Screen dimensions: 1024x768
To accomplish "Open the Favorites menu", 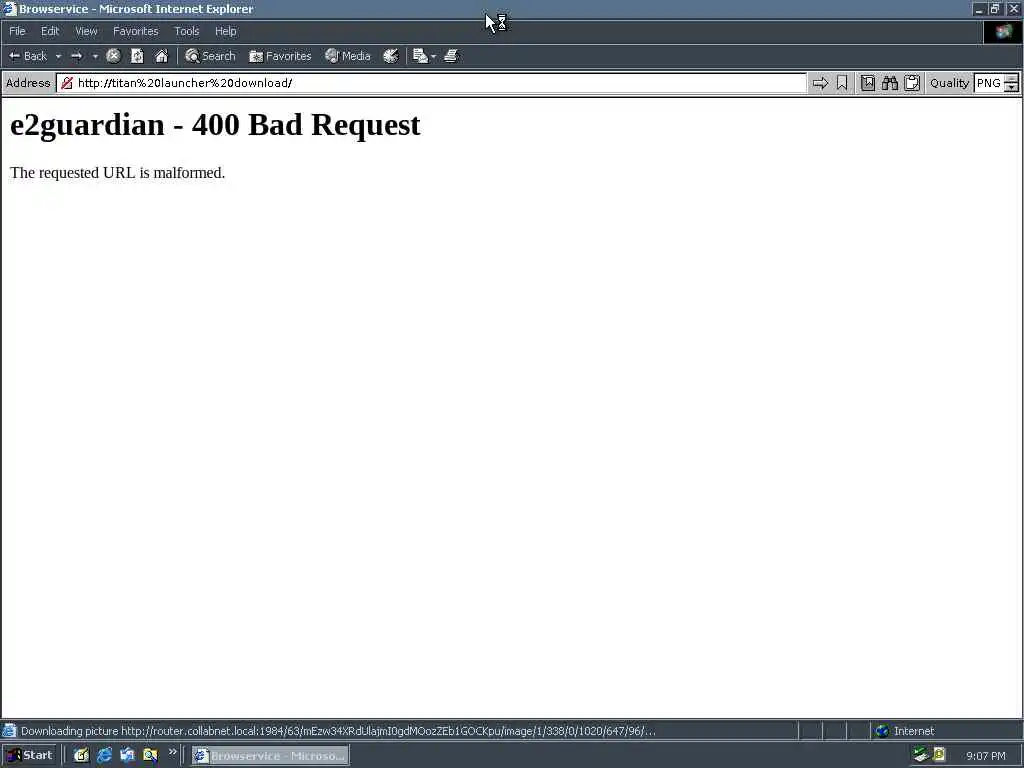I will pyautogui.click(x=135, y=31).
